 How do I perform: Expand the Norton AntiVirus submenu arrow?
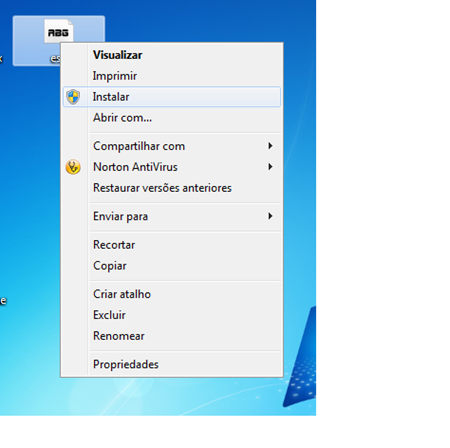(270, 167)
